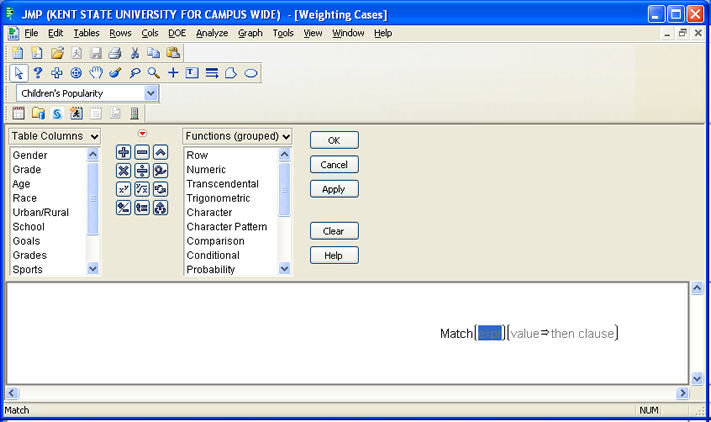Click the 'then clause' placeholder
The width and height of the screenshot is (711, 422).
[582, 334]
